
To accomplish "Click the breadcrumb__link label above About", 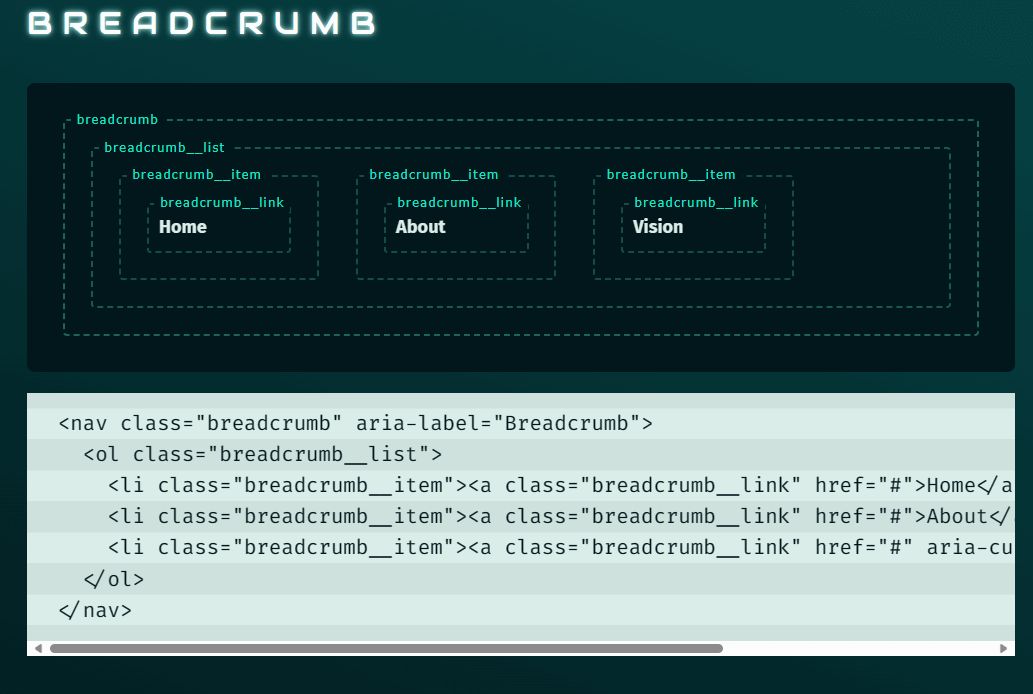I will [459, 203].
